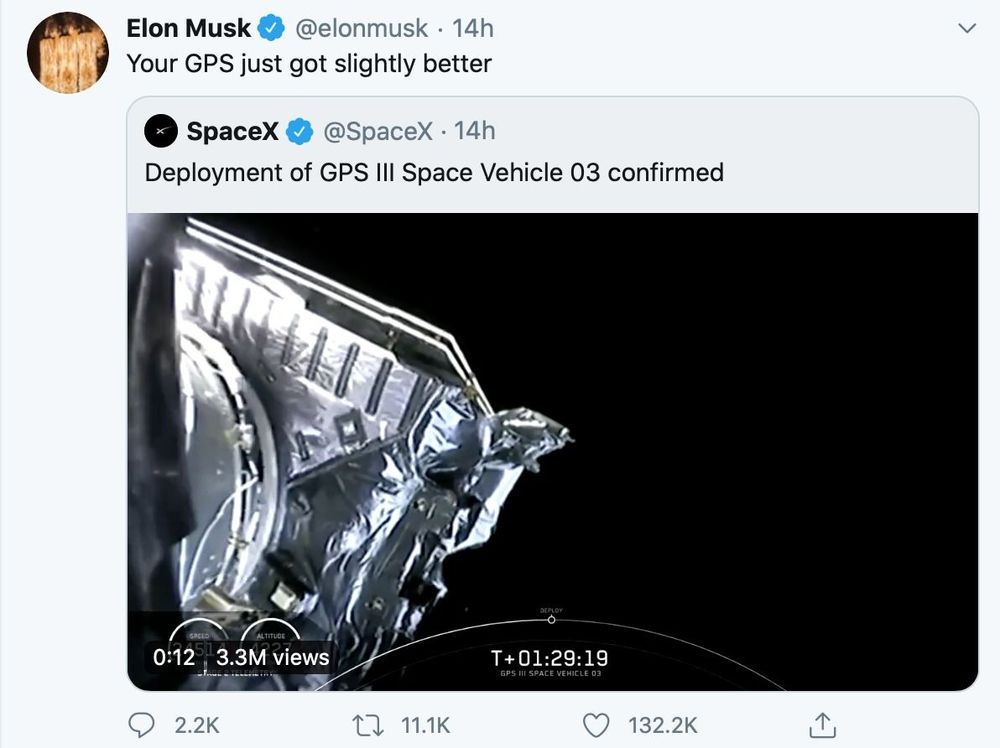Open the @SpaceX handle link
Viewport: 1000px width, 748px height.
[377, 131]
